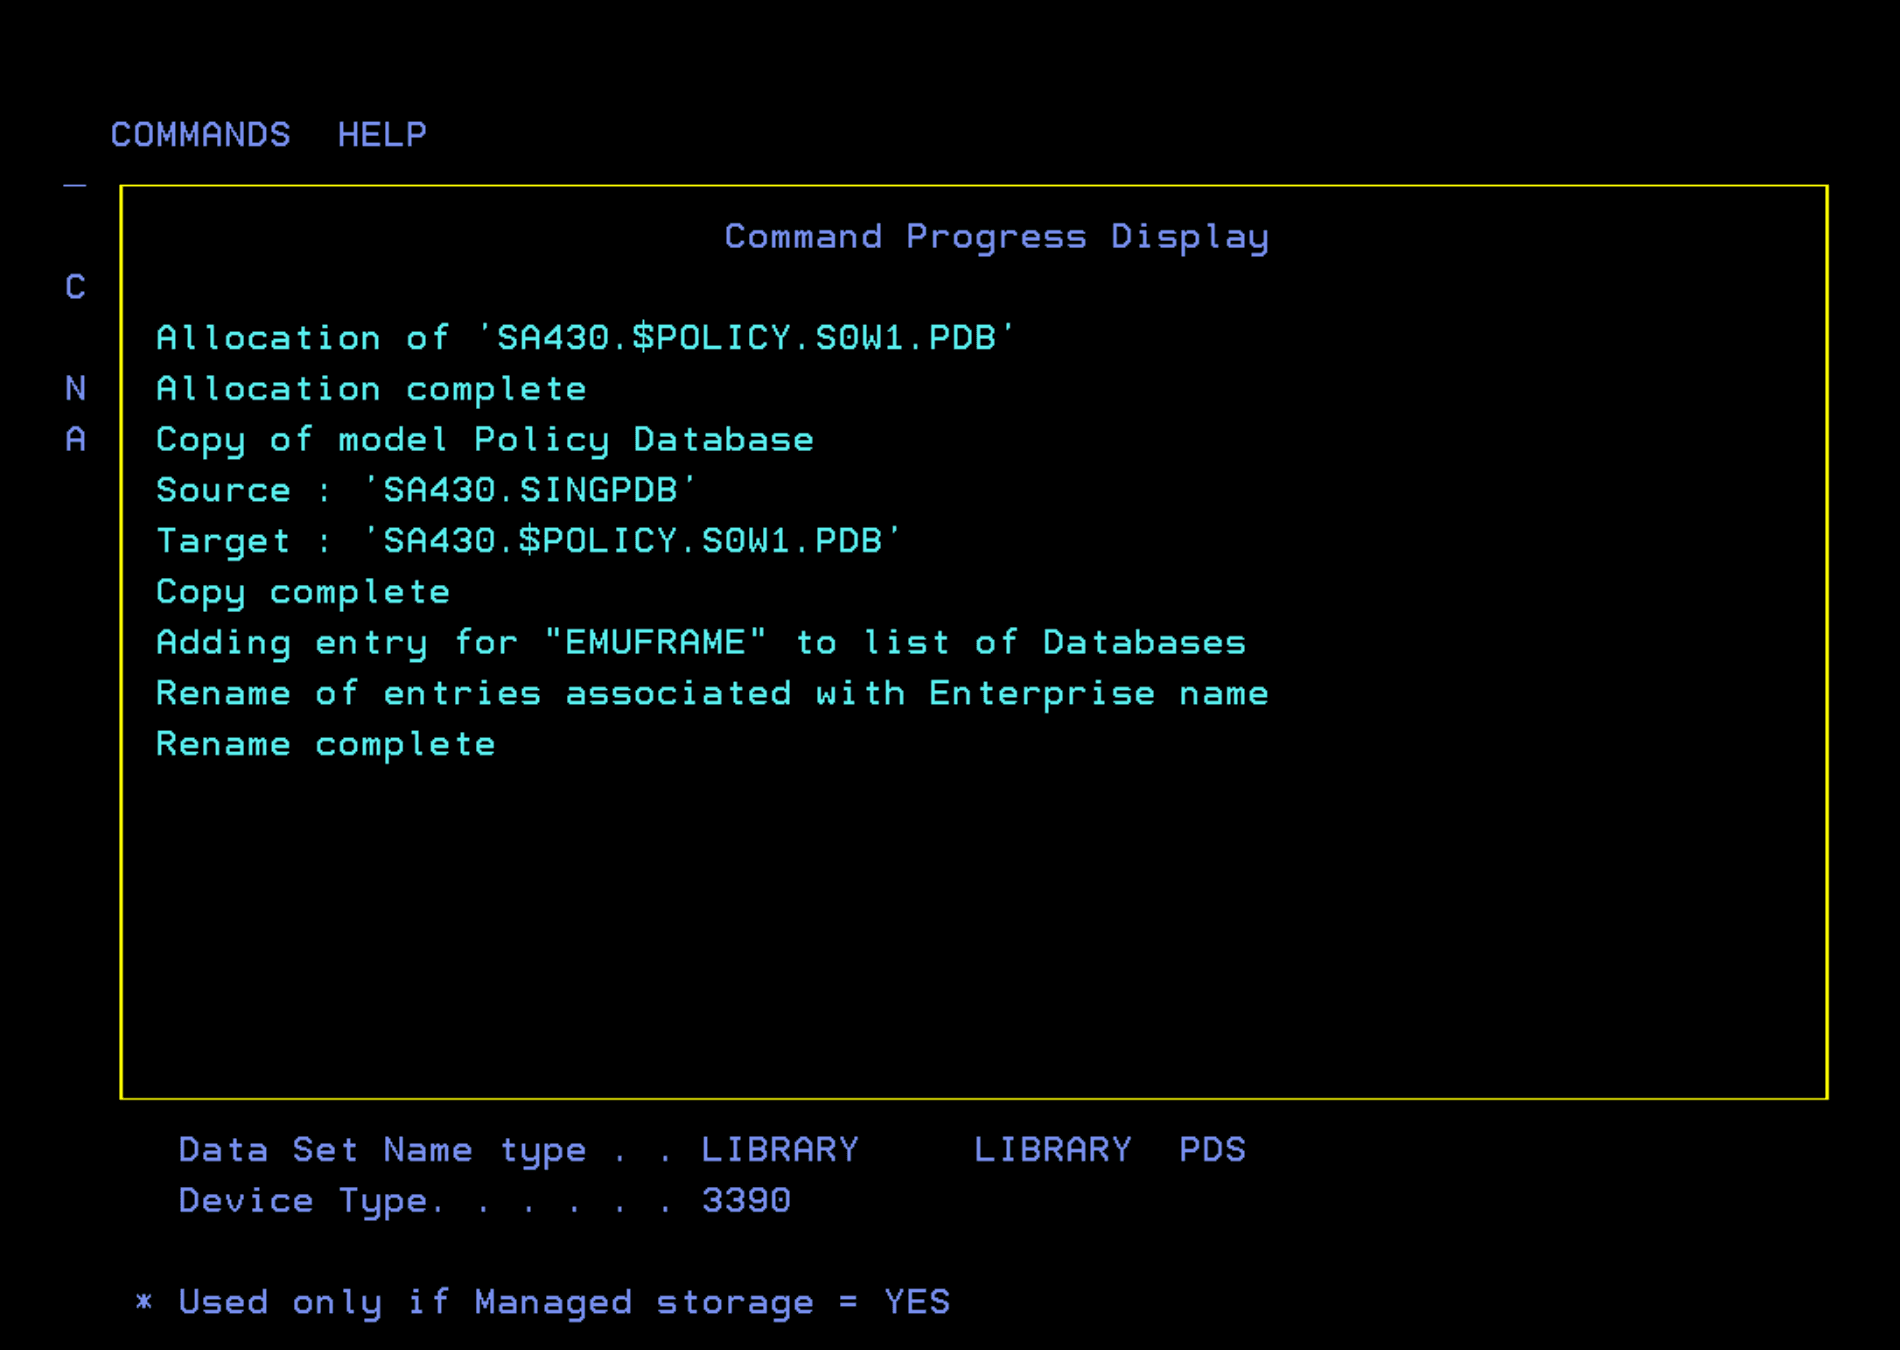Viewport: 1900px width, 1350px height.
Task: Select the LIBRARY value
Action: pyautogui.click(x=780, y=1149)
